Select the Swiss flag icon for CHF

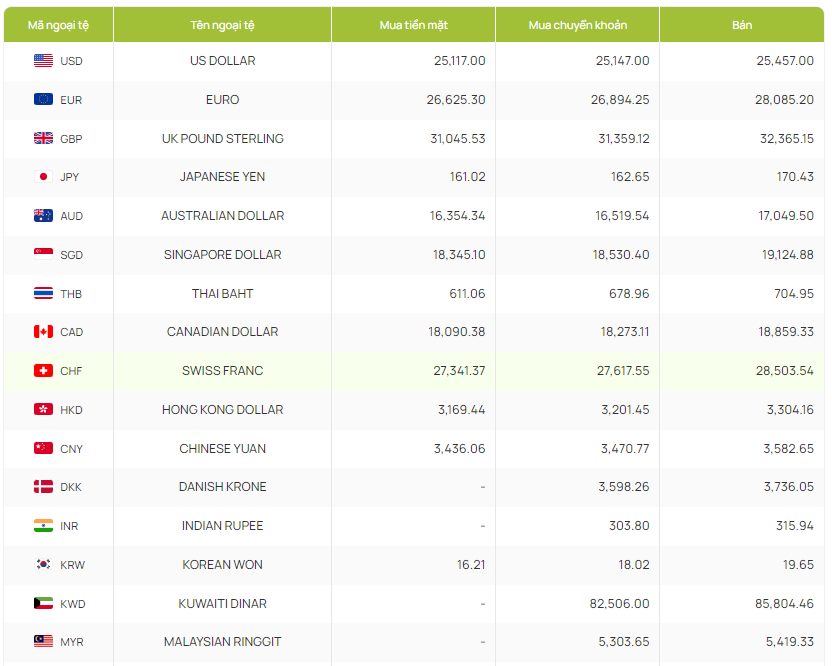coord(43,371)
